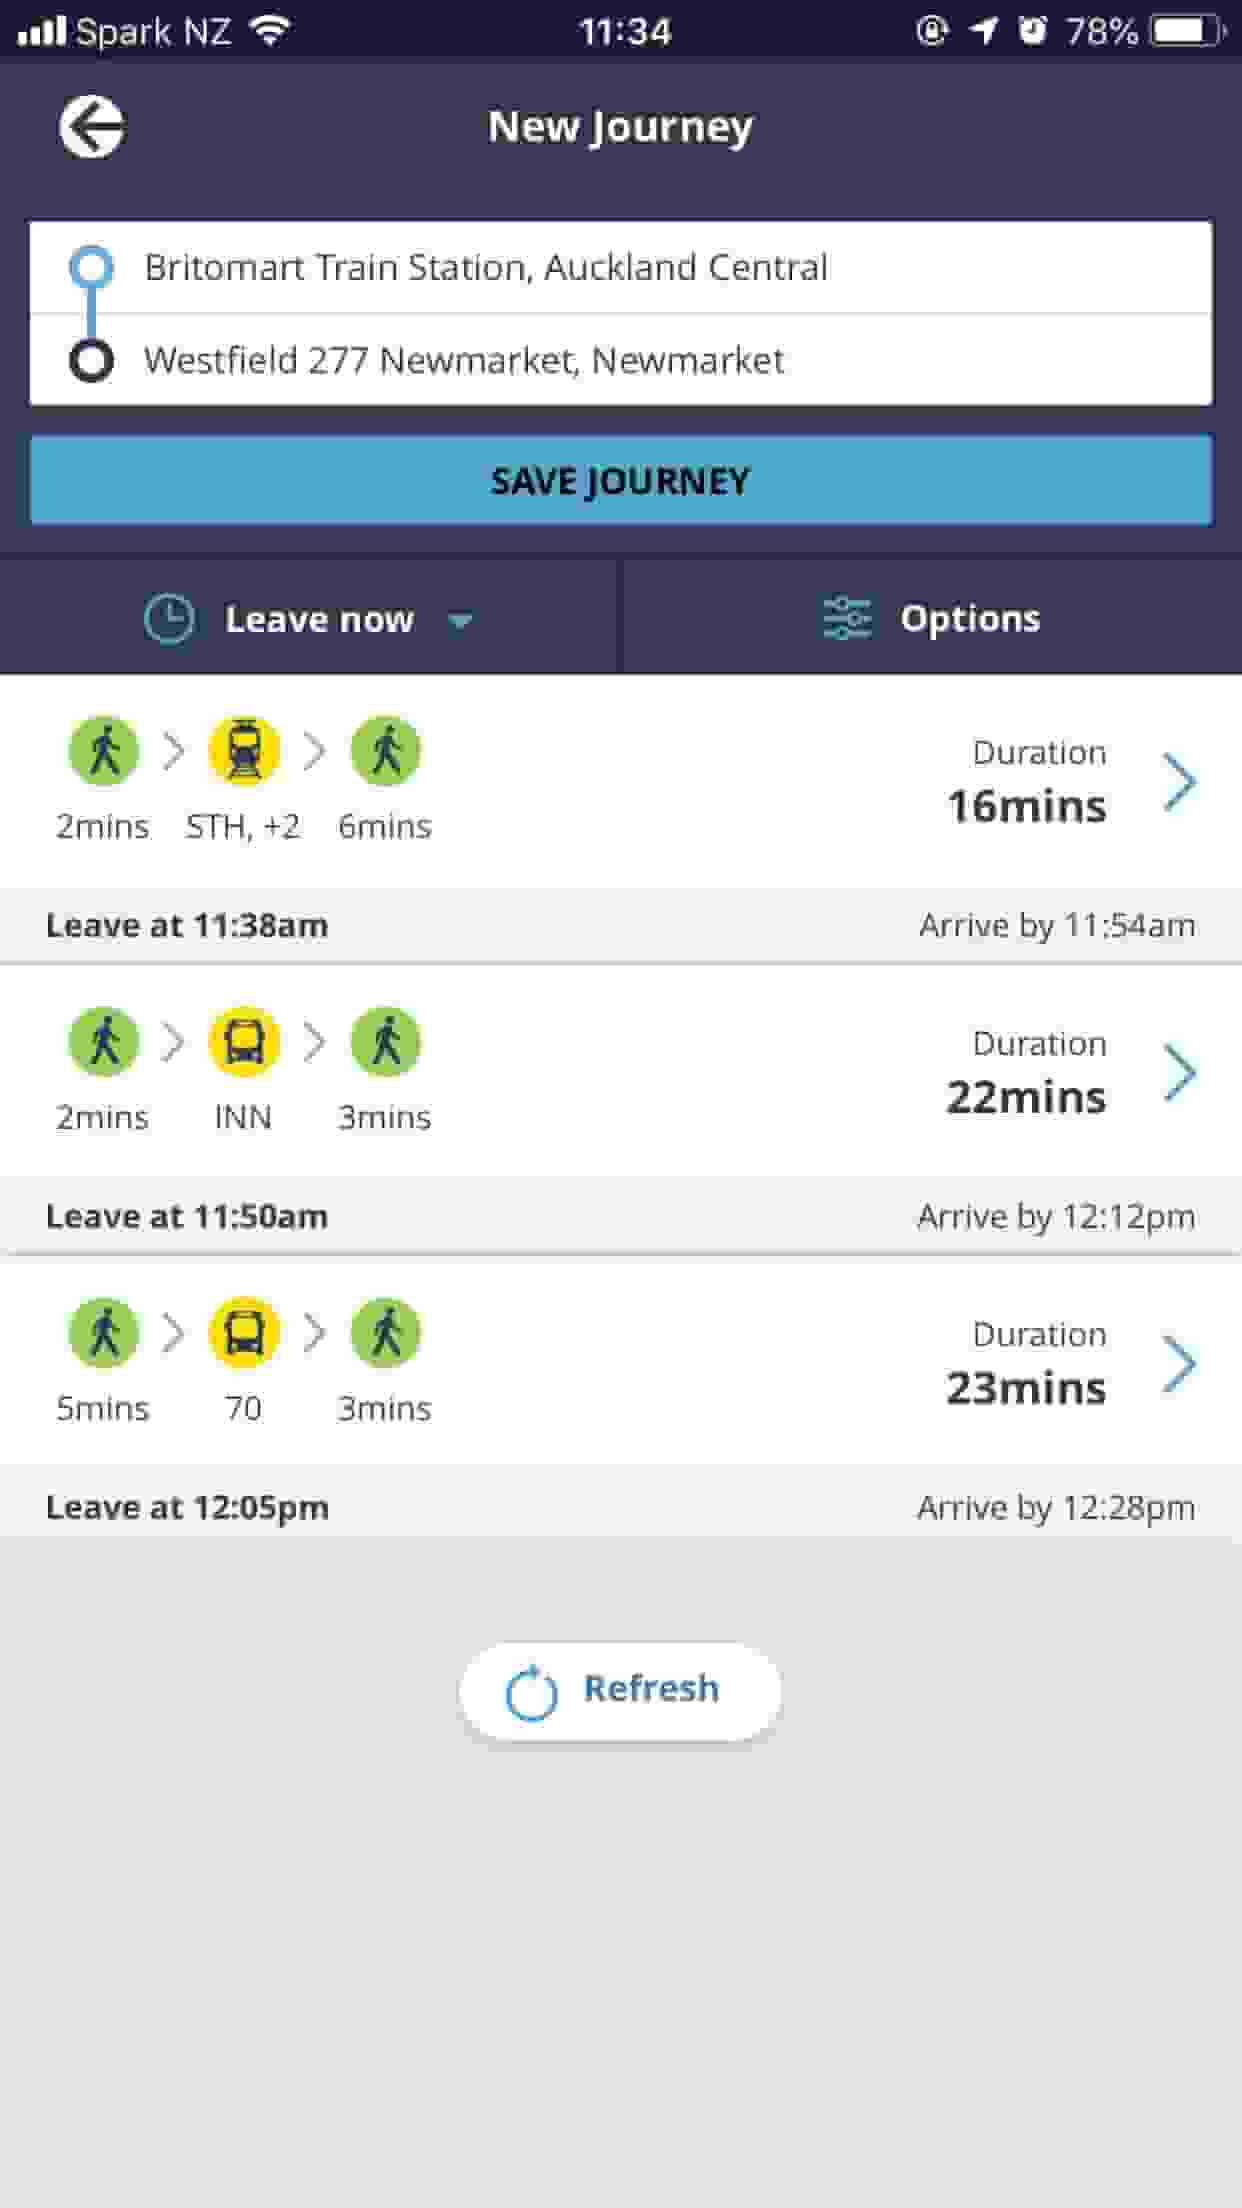Click the train icon labeled STH, +2

tap(244, 750)
